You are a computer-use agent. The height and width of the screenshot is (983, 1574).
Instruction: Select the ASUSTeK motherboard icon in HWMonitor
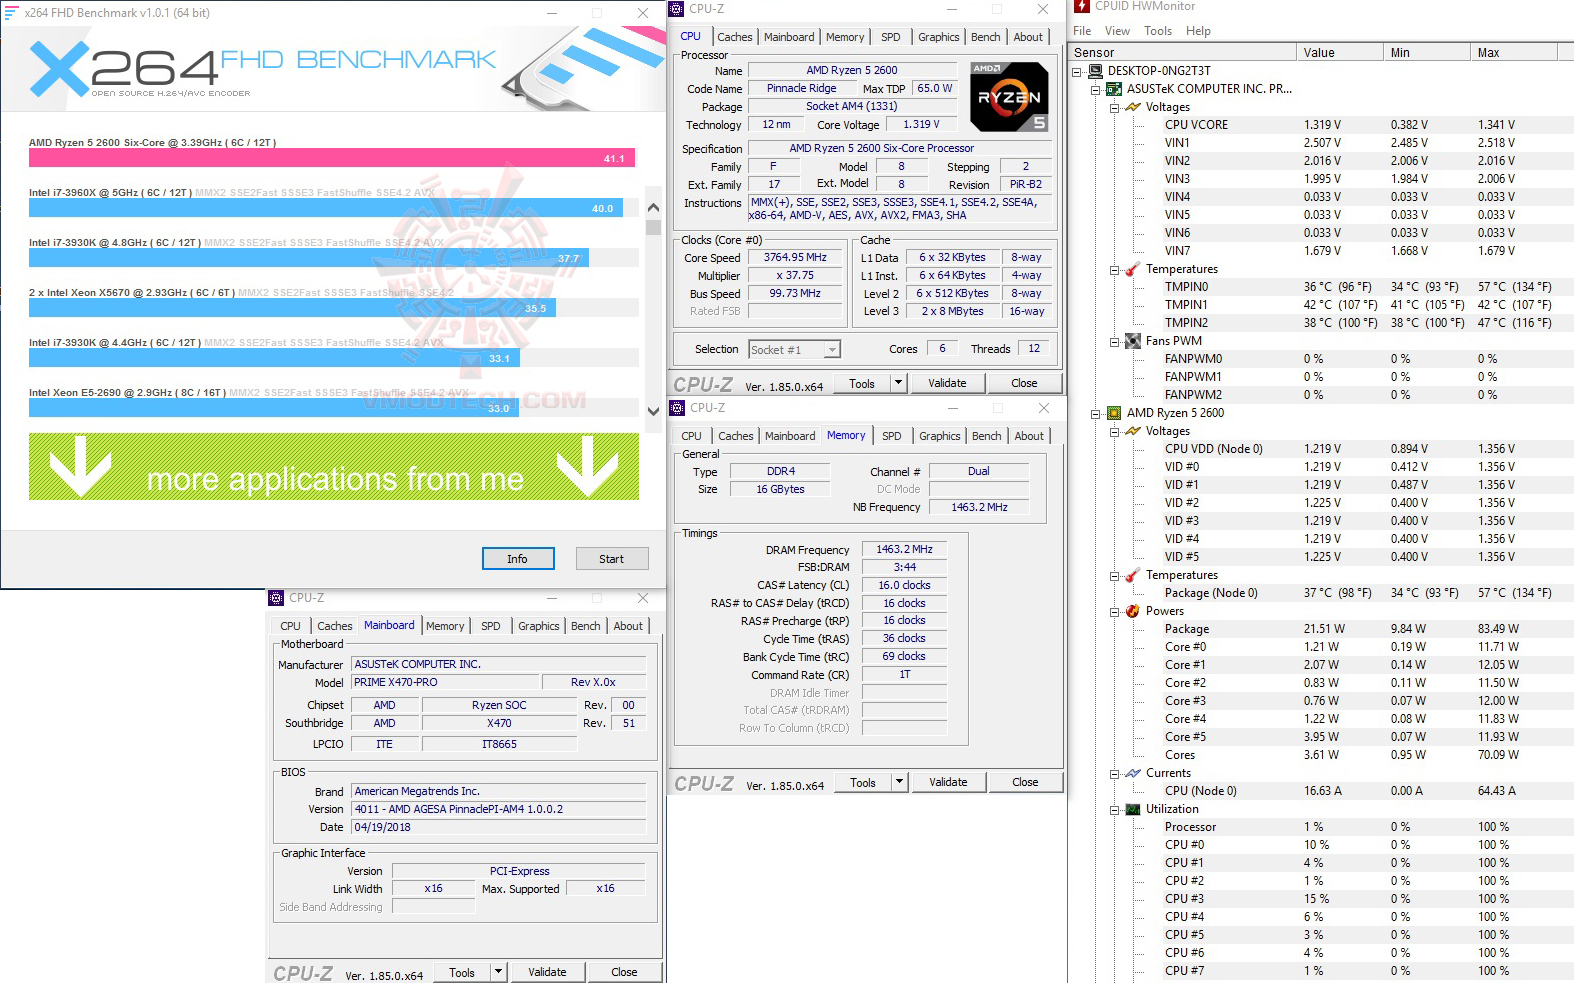(x=1114, y=89)
